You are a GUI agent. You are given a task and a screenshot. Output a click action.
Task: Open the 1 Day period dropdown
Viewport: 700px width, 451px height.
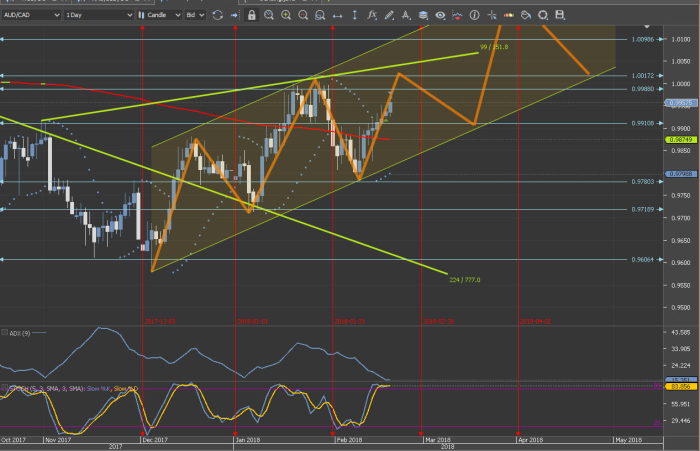point(99,15)
